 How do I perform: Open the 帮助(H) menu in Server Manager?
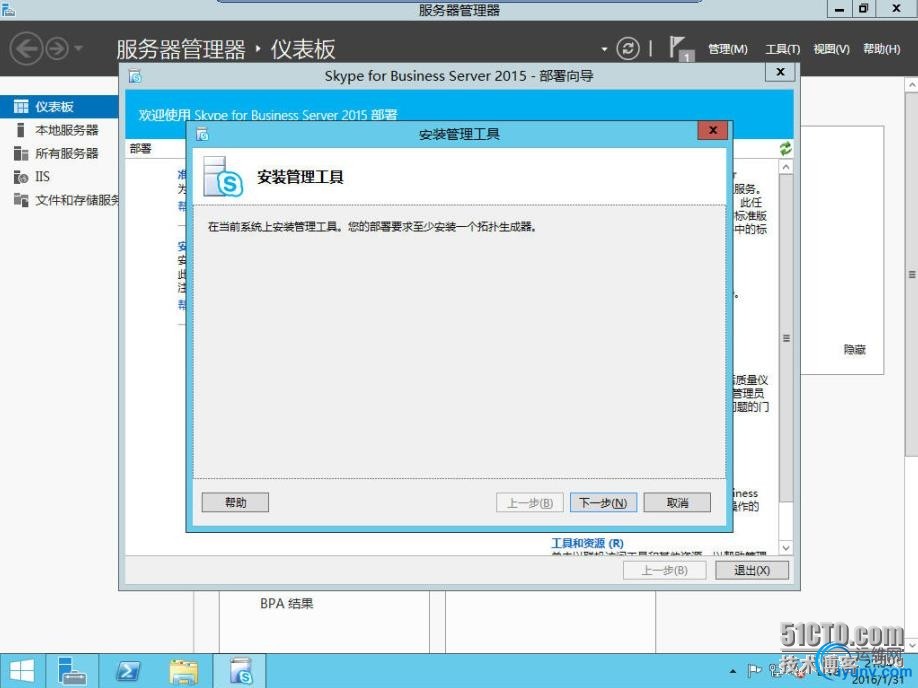pyautogui.click(x=882, y=49)
